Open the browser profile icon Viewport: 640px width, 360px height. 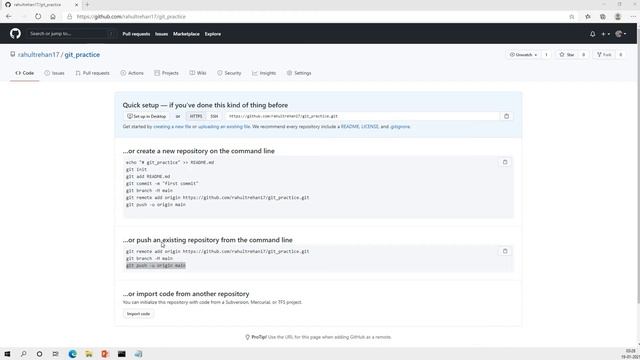pyautogui.click(x=618, y=17)
